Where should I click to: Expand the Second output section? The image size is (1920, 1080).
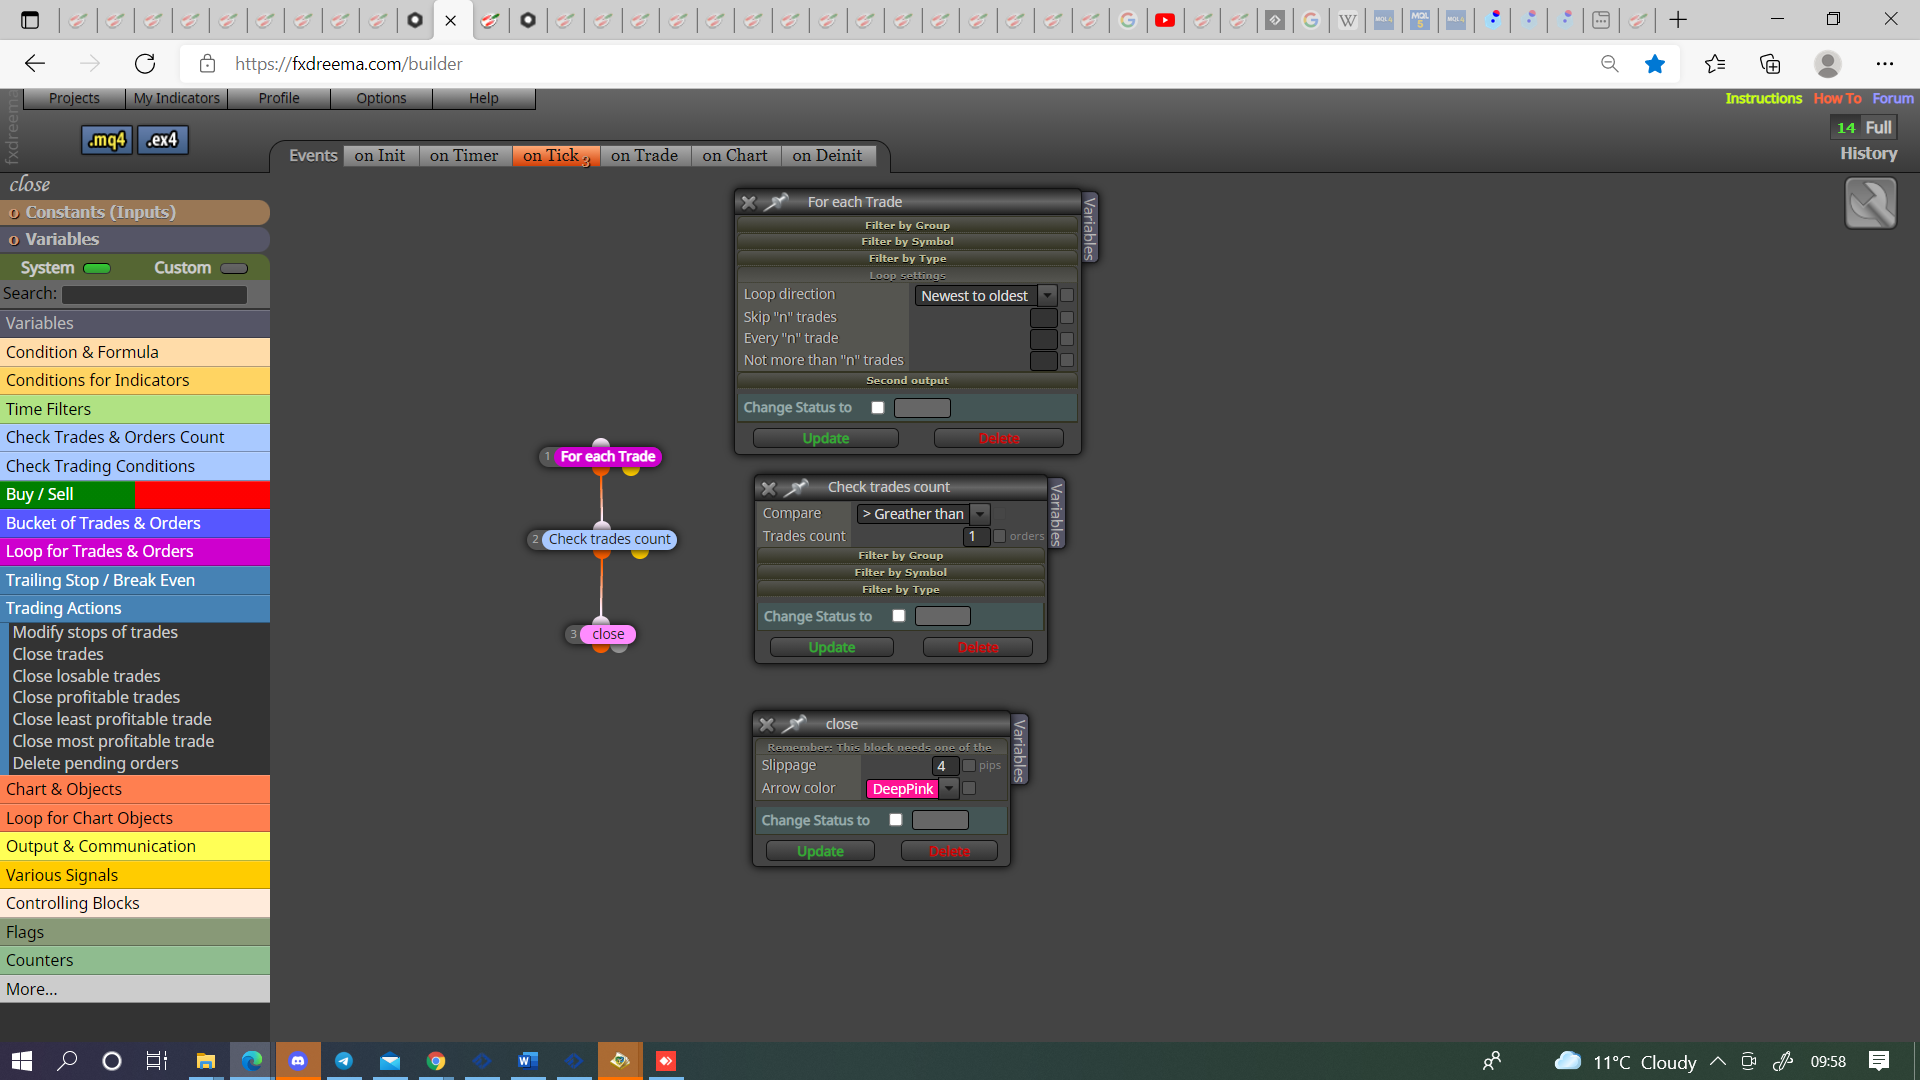907,380
